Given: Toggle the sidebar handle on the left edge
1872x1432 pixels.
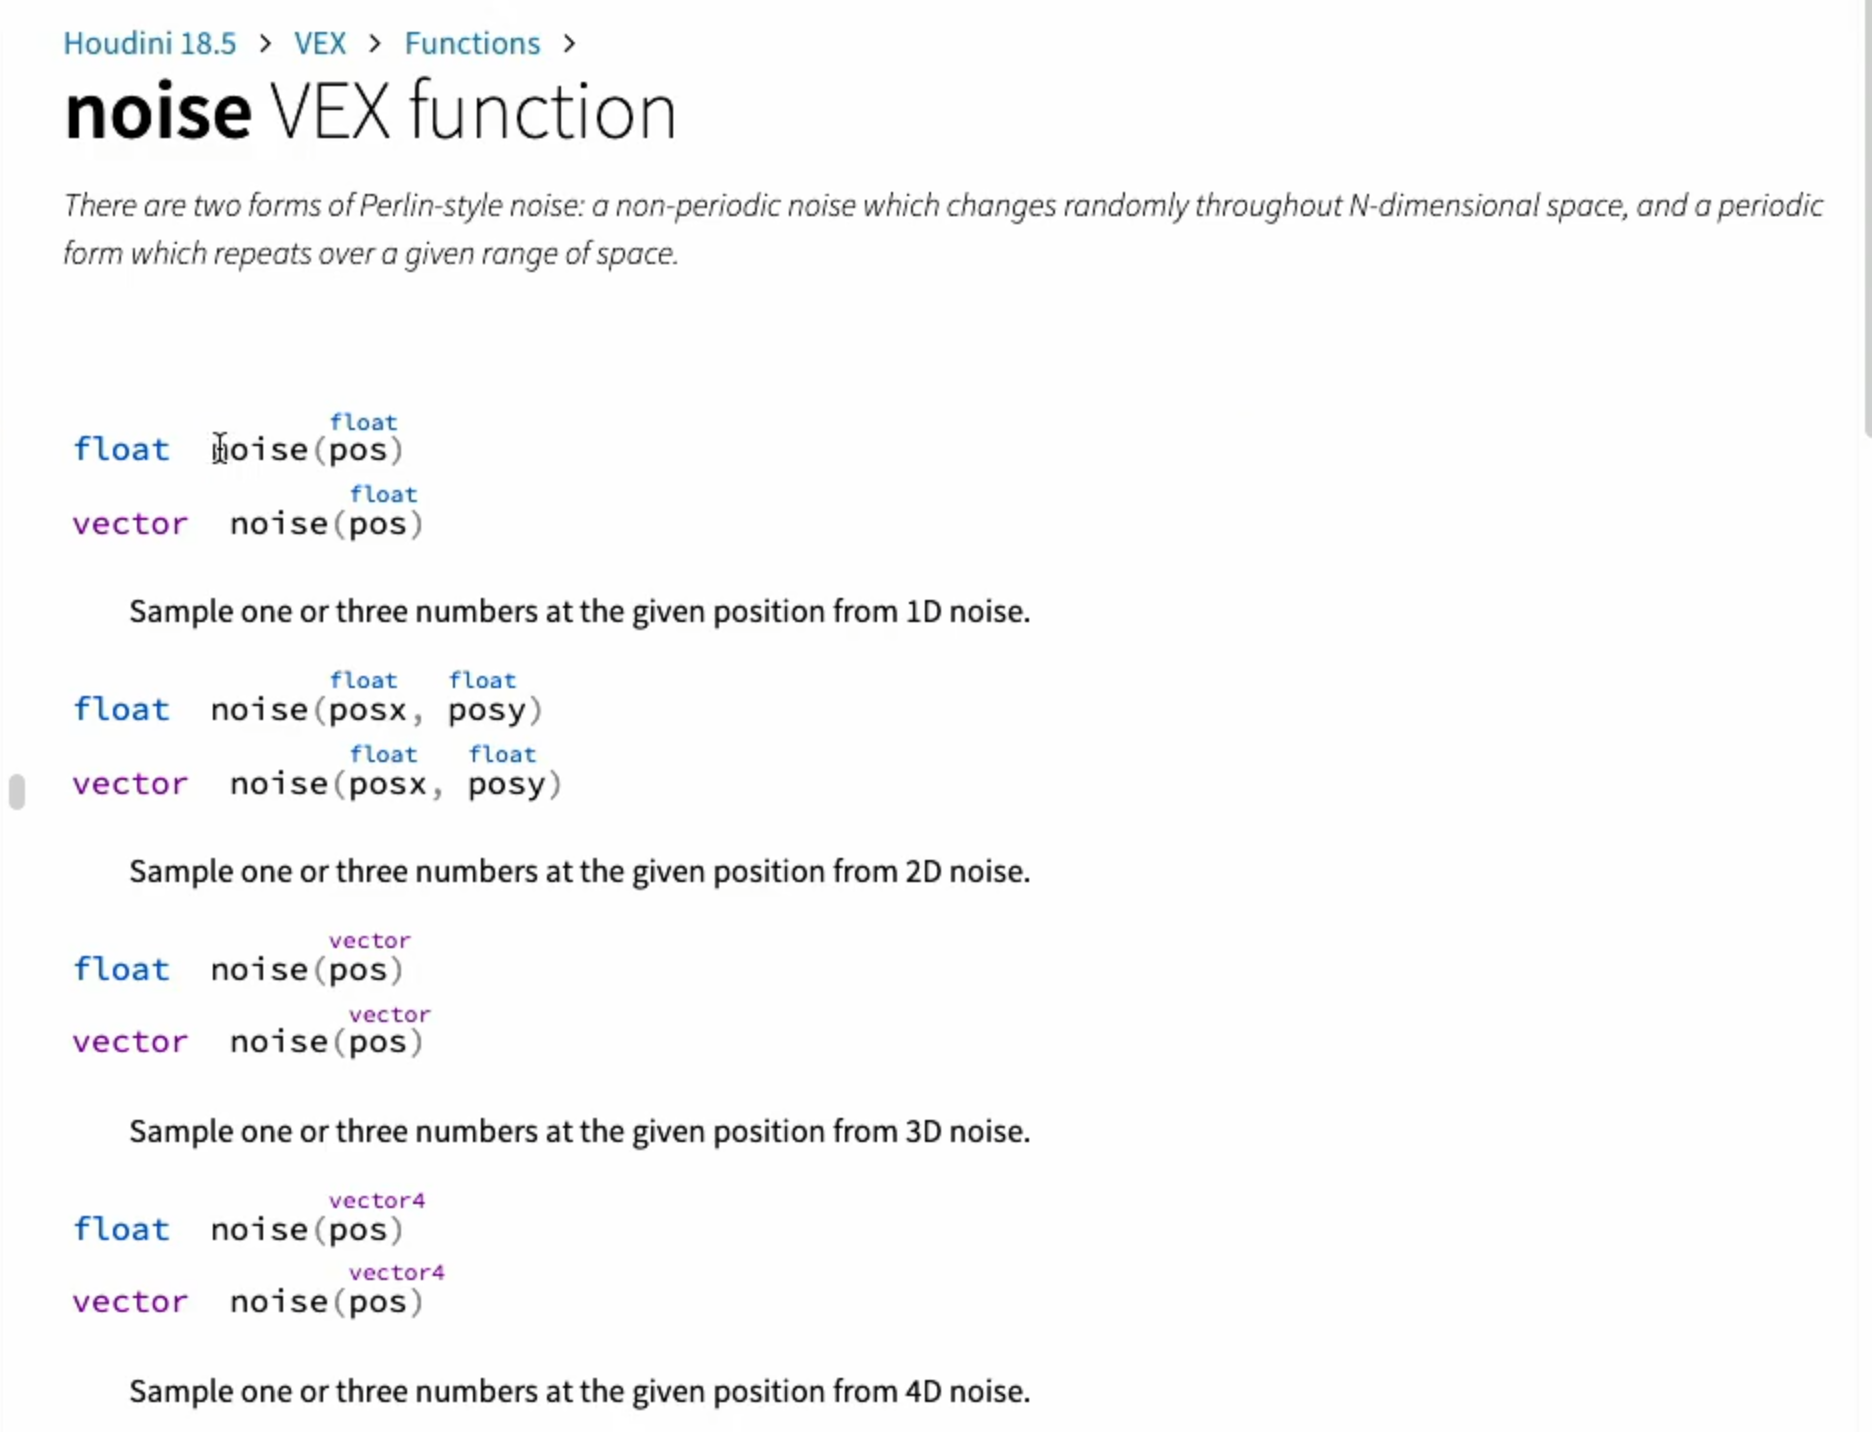Looking at the screenshot, I should click(x=17, y=791).
